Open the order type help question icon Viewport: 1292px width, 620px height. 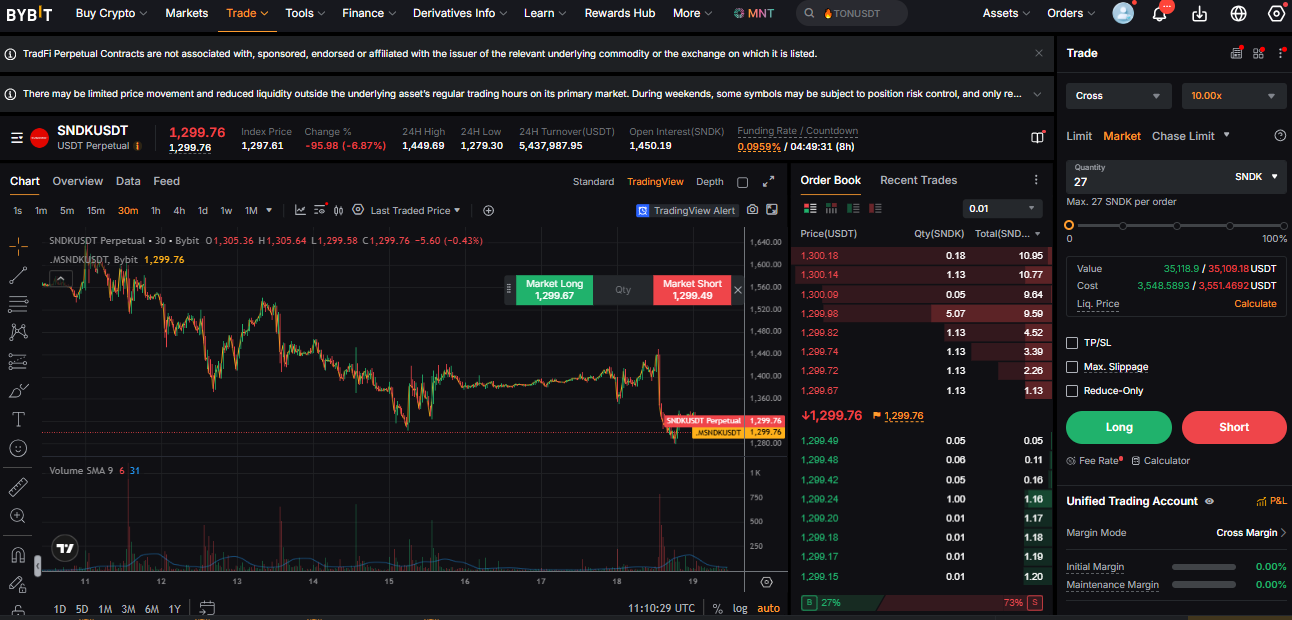[1280, 136]
